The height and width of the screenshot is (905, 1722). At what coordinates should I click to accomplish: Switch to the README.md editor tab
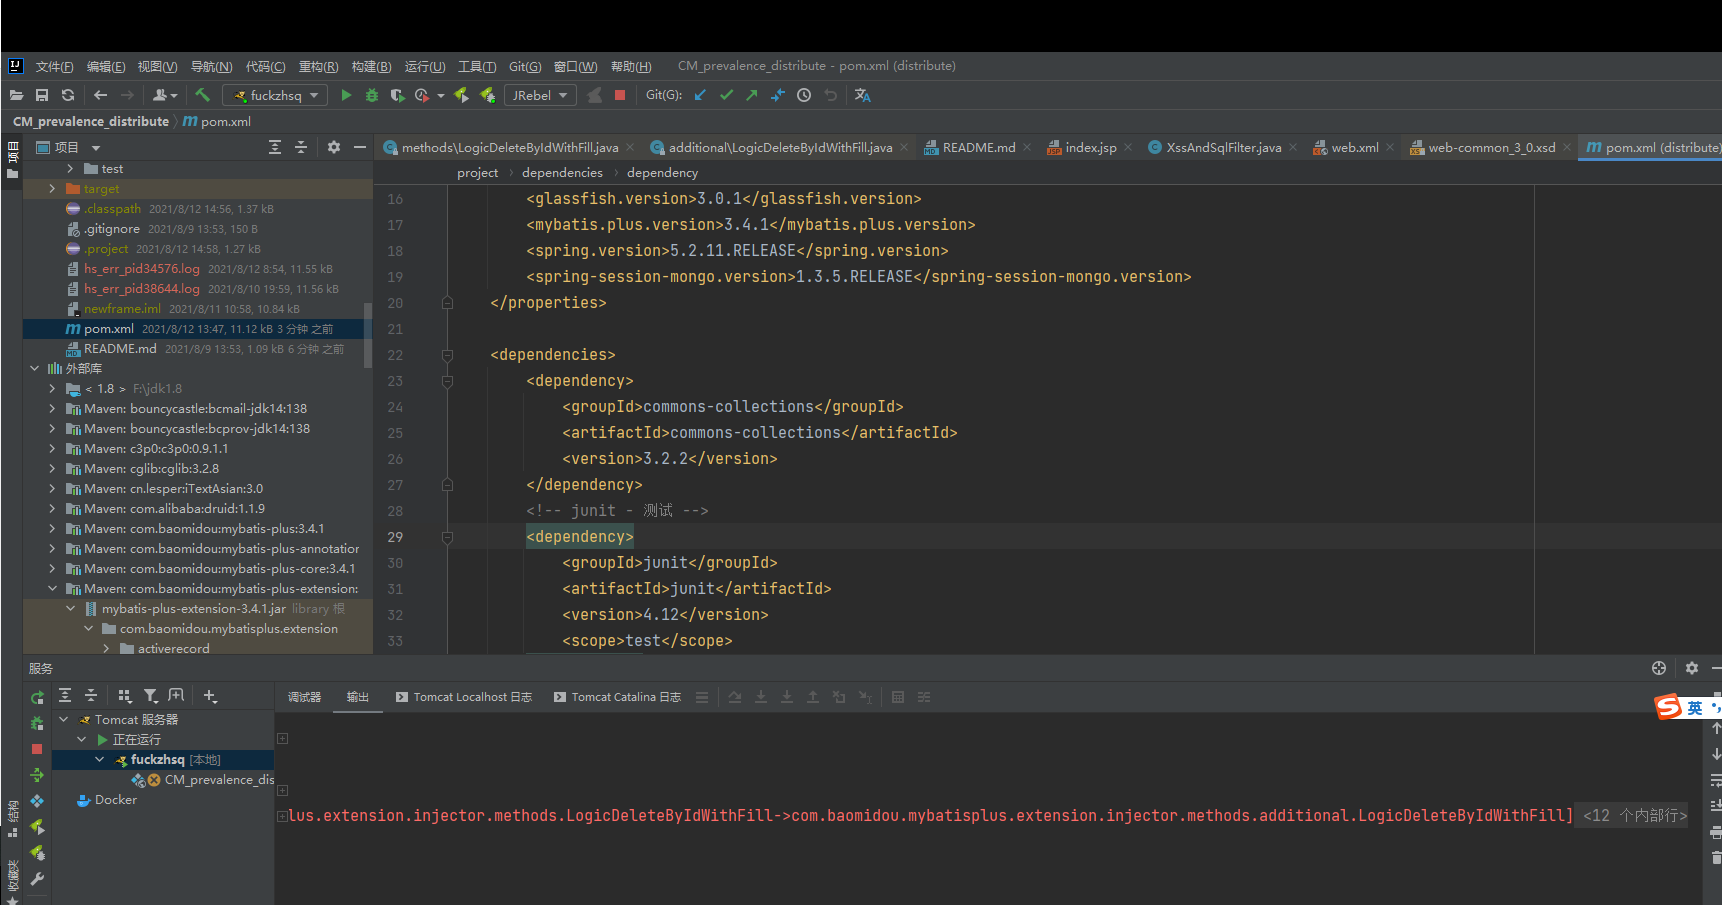pyautogui.click(x=977, y=148)
